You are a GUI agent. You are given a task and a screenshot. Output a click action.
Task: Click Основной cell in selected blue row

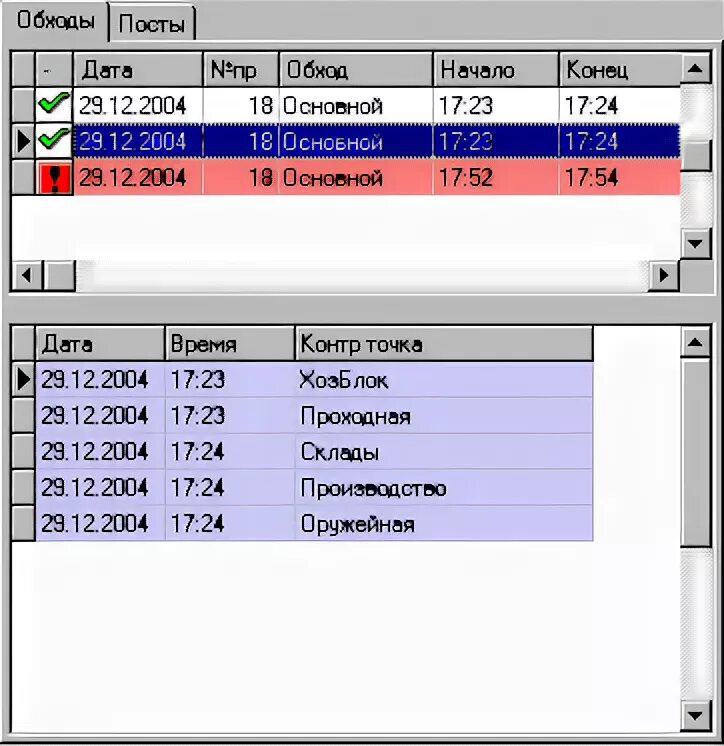pos(356,141)
